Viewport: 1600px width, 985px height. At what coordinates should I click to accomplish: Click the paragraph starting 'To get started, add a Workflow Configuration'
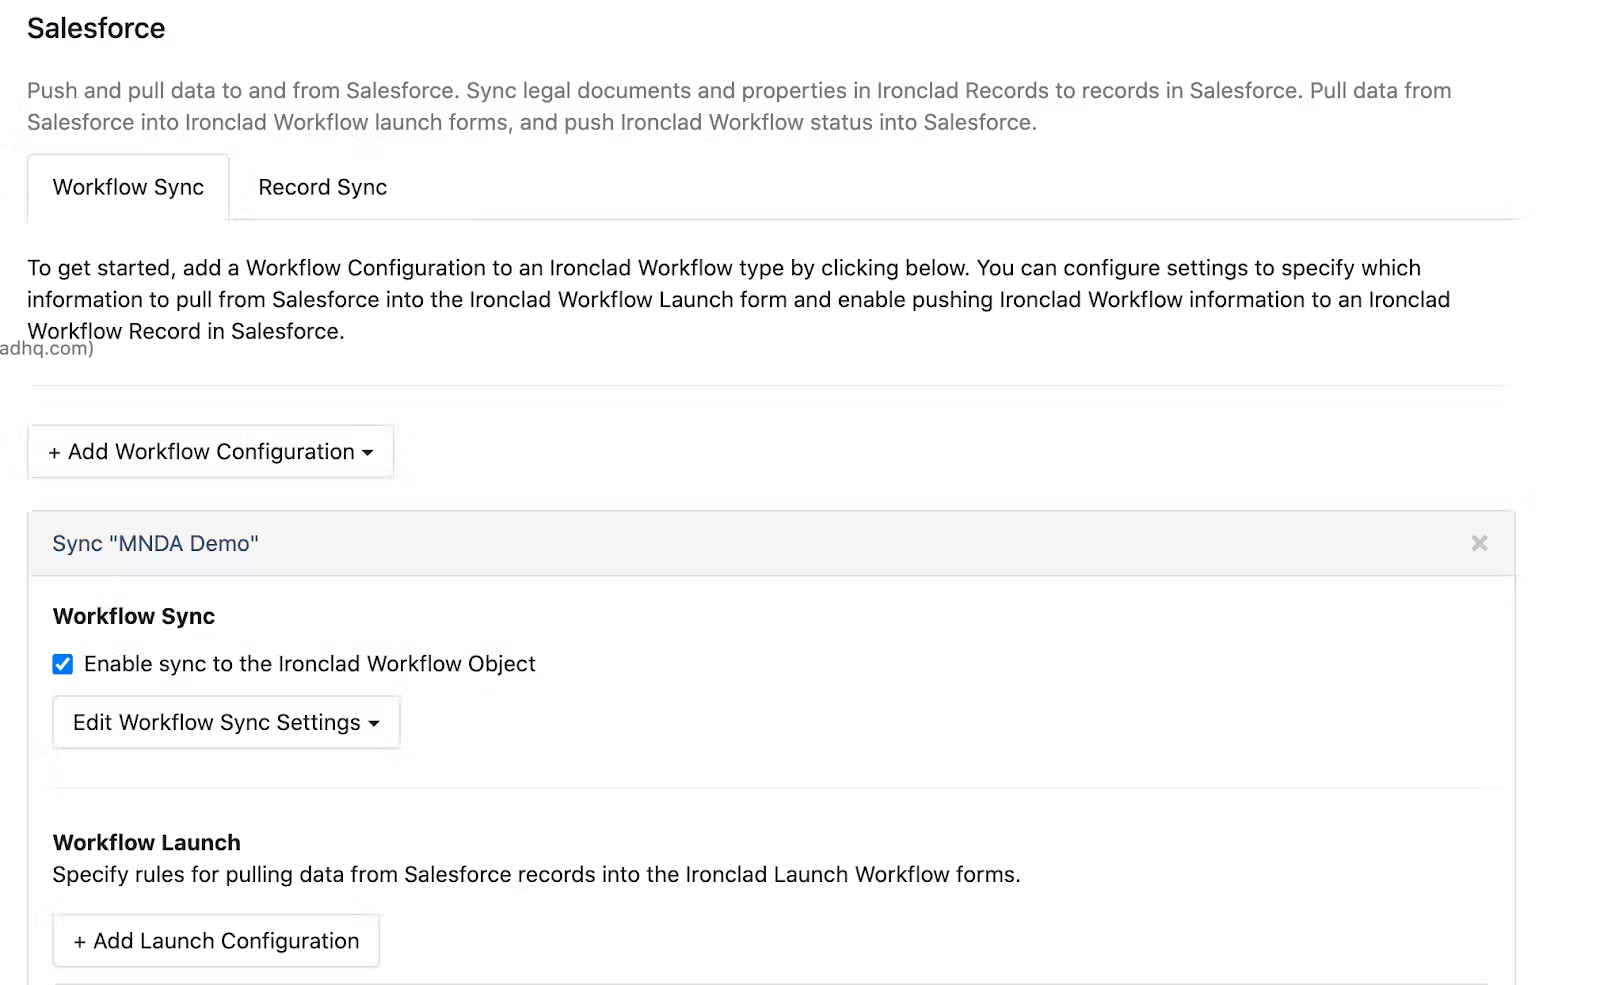(738, 299)
